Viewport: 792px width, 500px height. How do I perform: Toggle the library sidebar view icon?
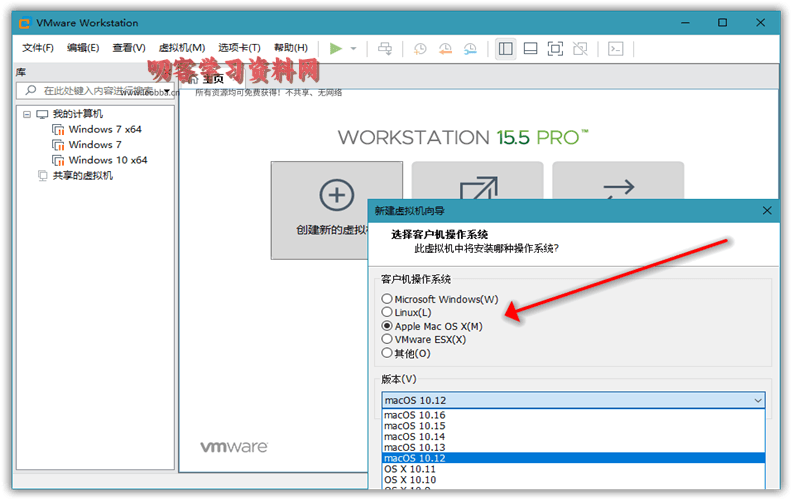tap(506, 48)
